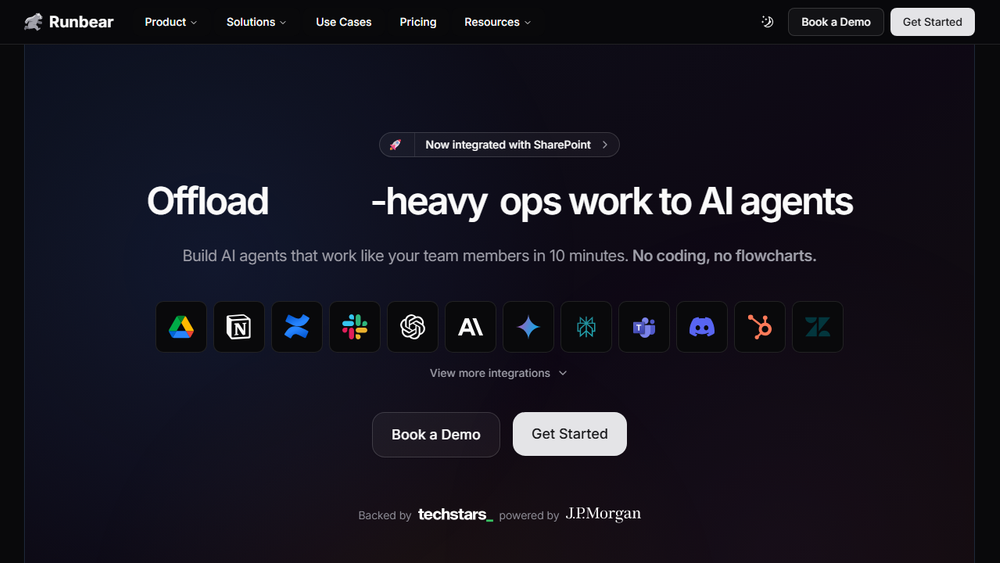Select the Notion integration icon

239,327
